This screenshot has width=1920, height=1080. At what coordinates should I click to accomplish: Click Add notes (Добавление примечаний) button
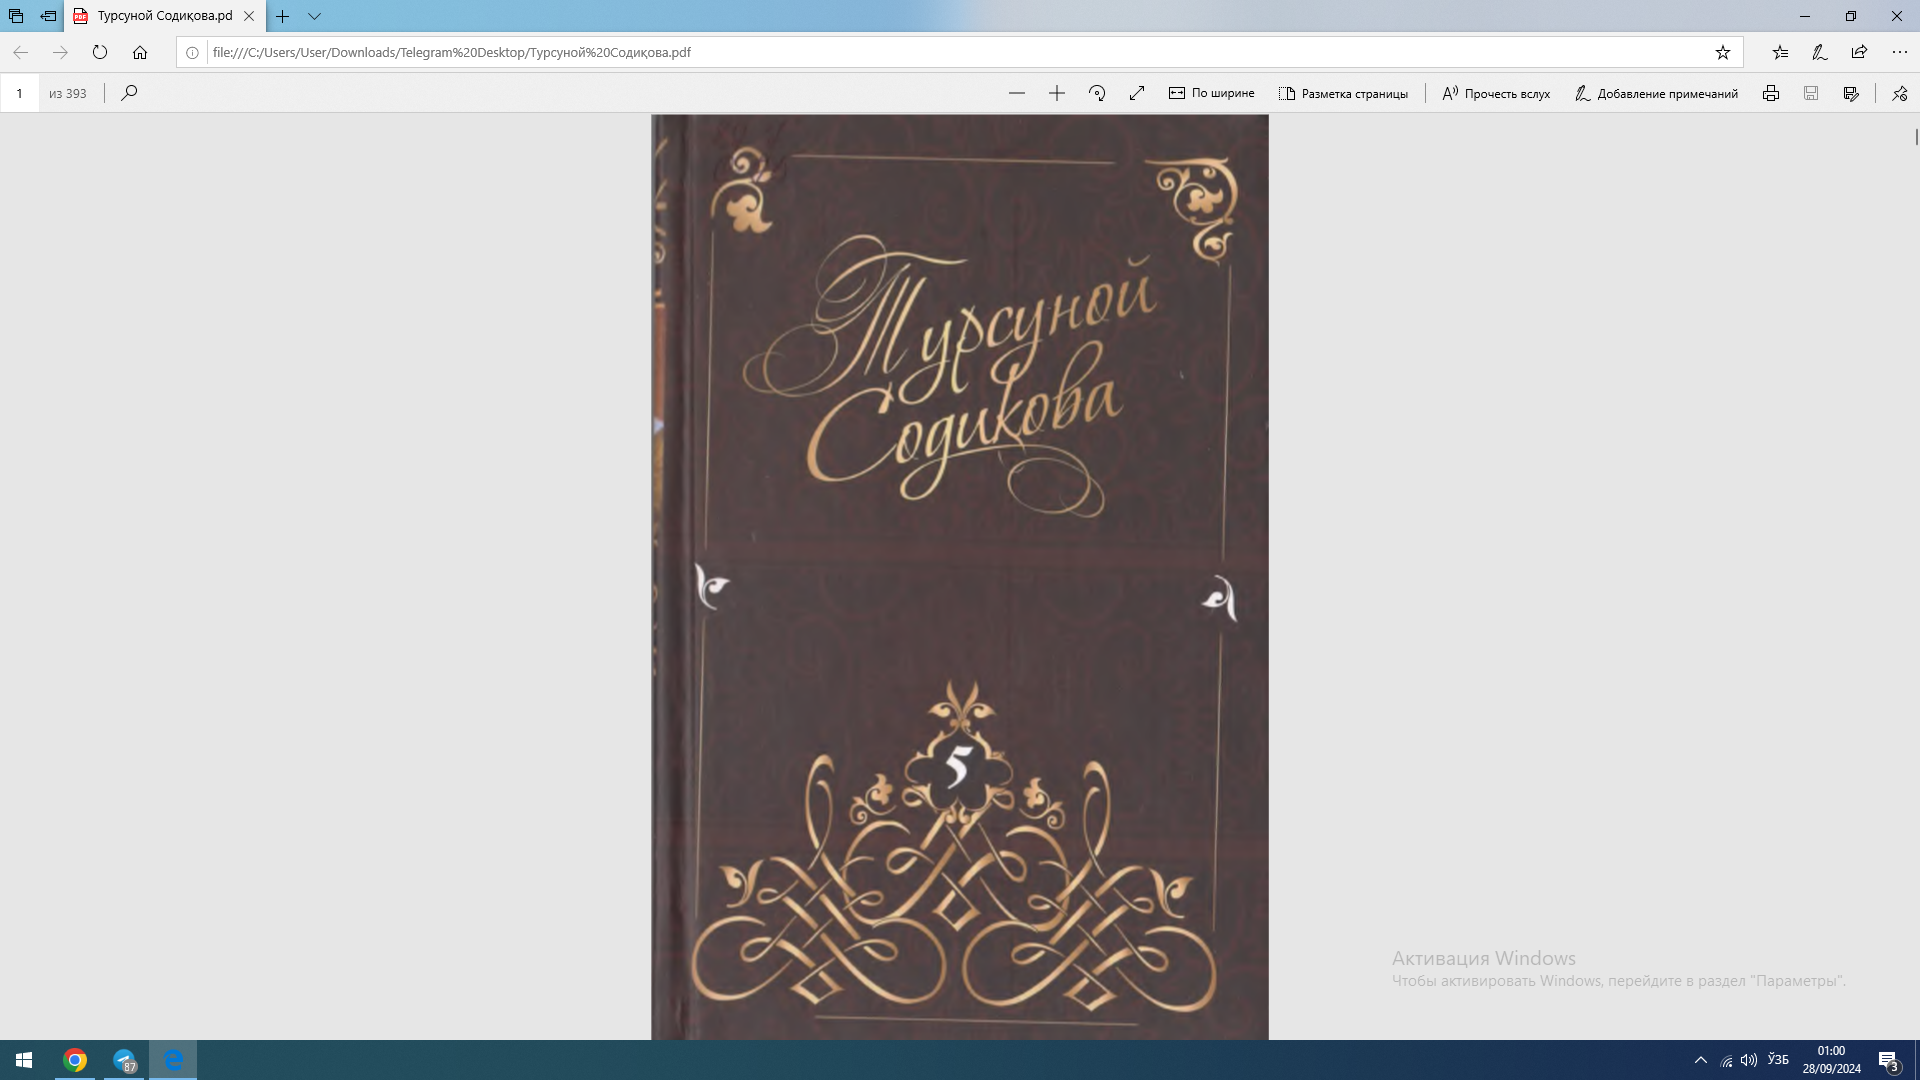[x=1656, y=93]
